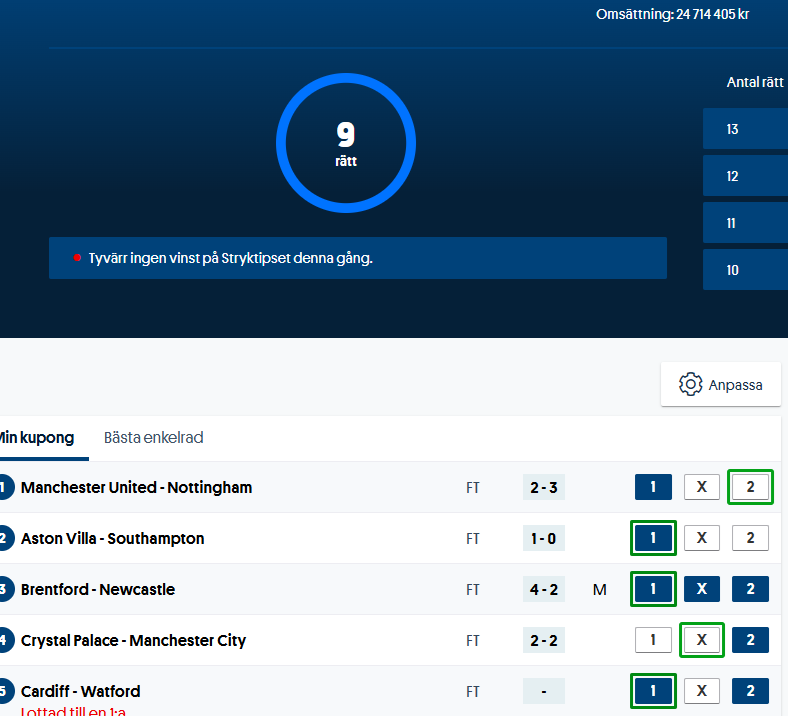Open the Crystal Palace - Manchester City match
Screen dimensions: 788x716
point(133,640)
